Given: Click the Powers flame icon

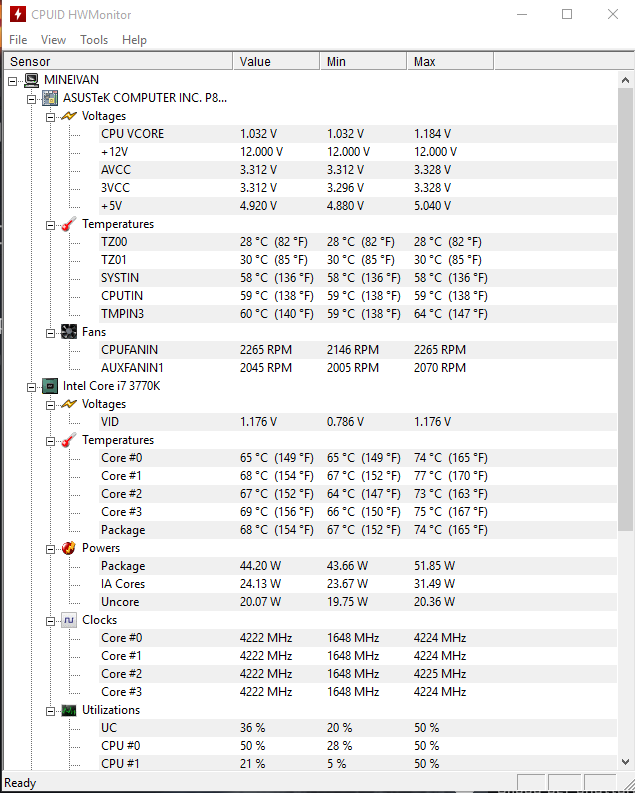Looking at the screenshot, I should point(69,548).
